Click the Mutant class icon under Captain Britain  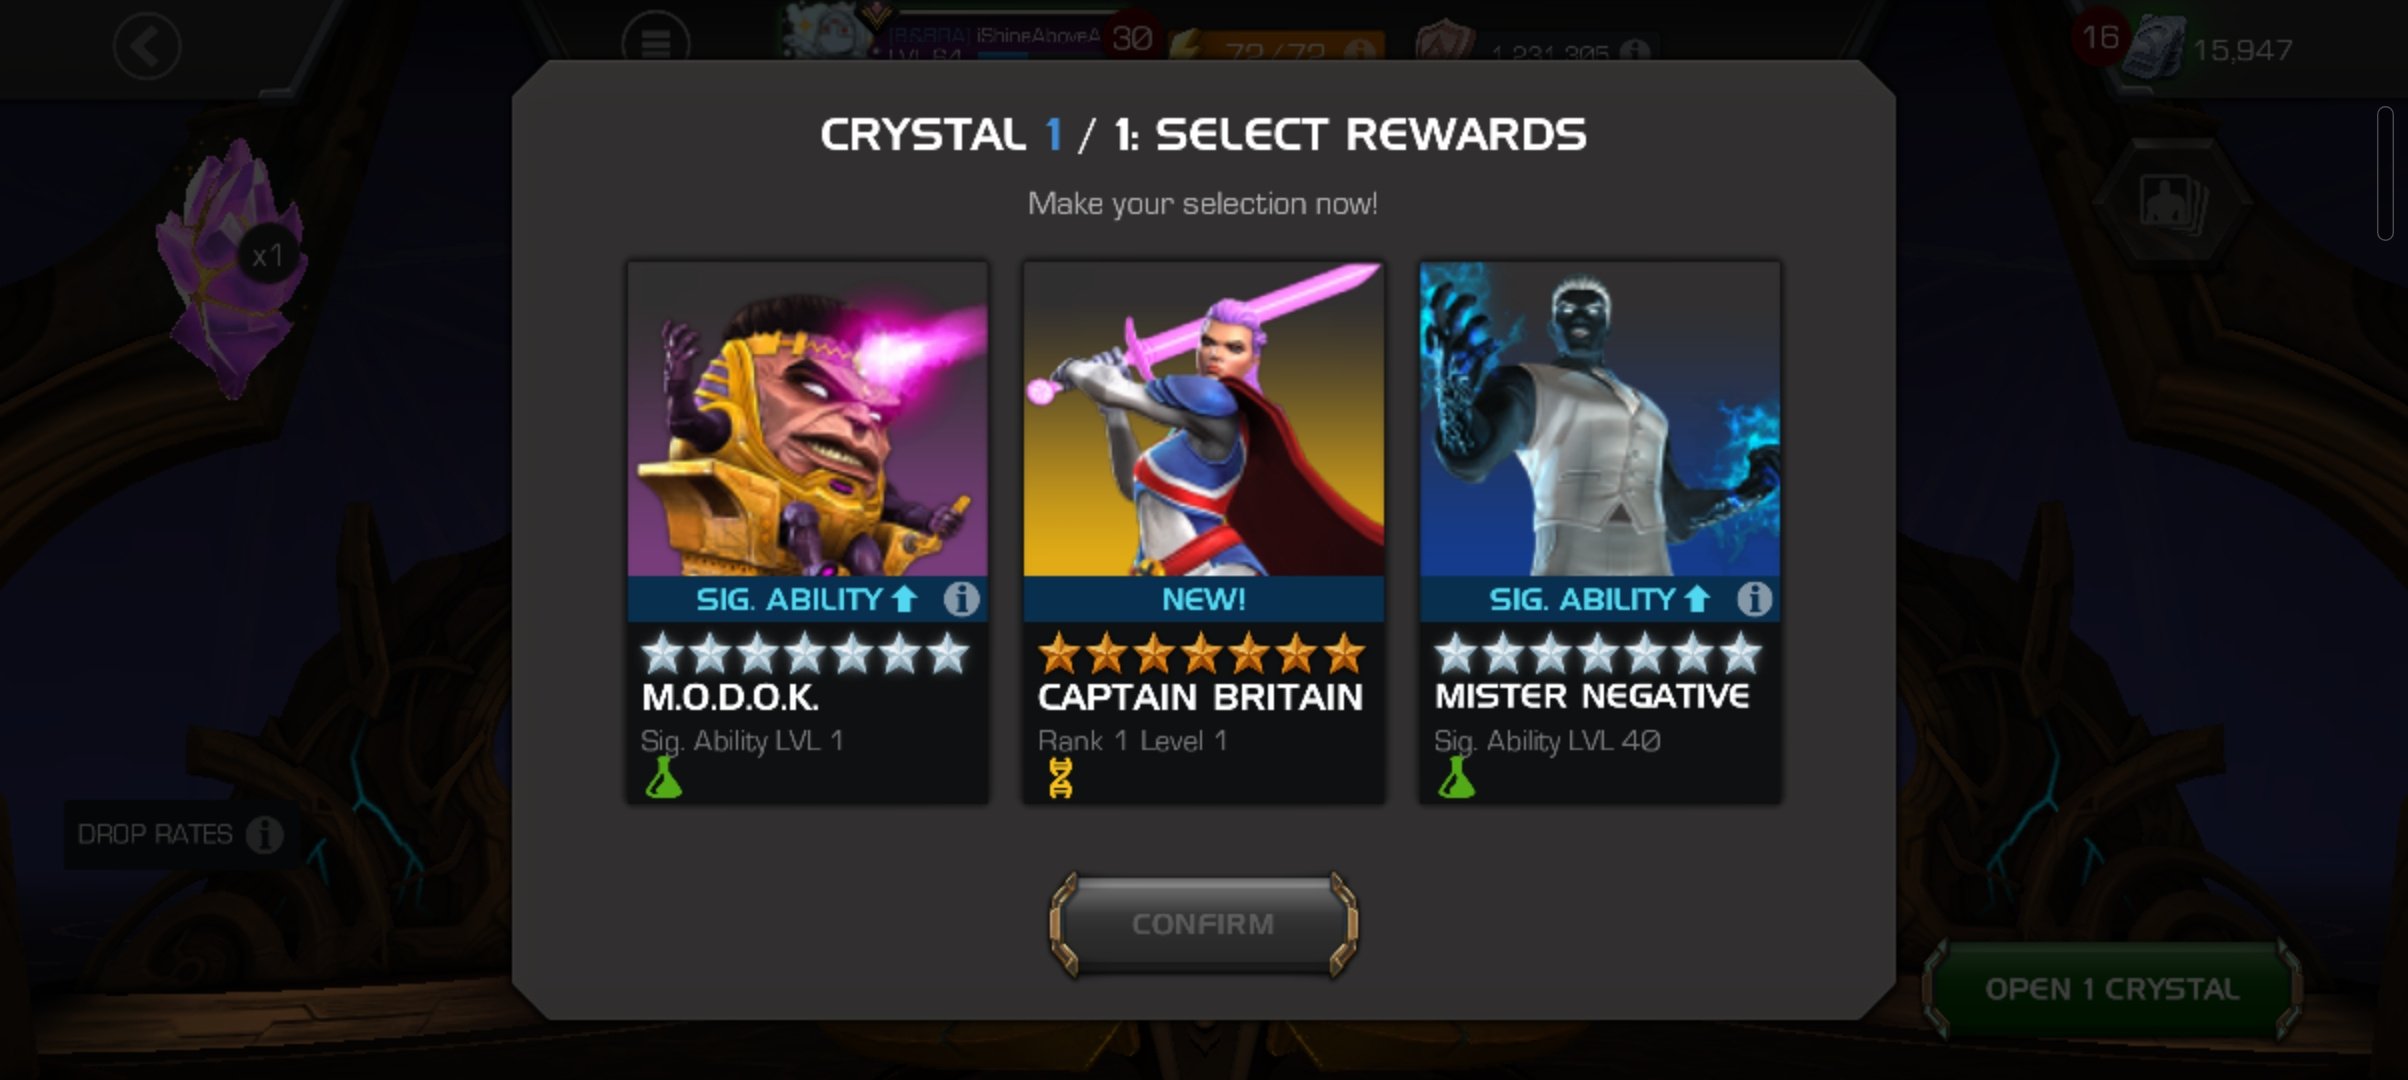tap(1060, 778)
